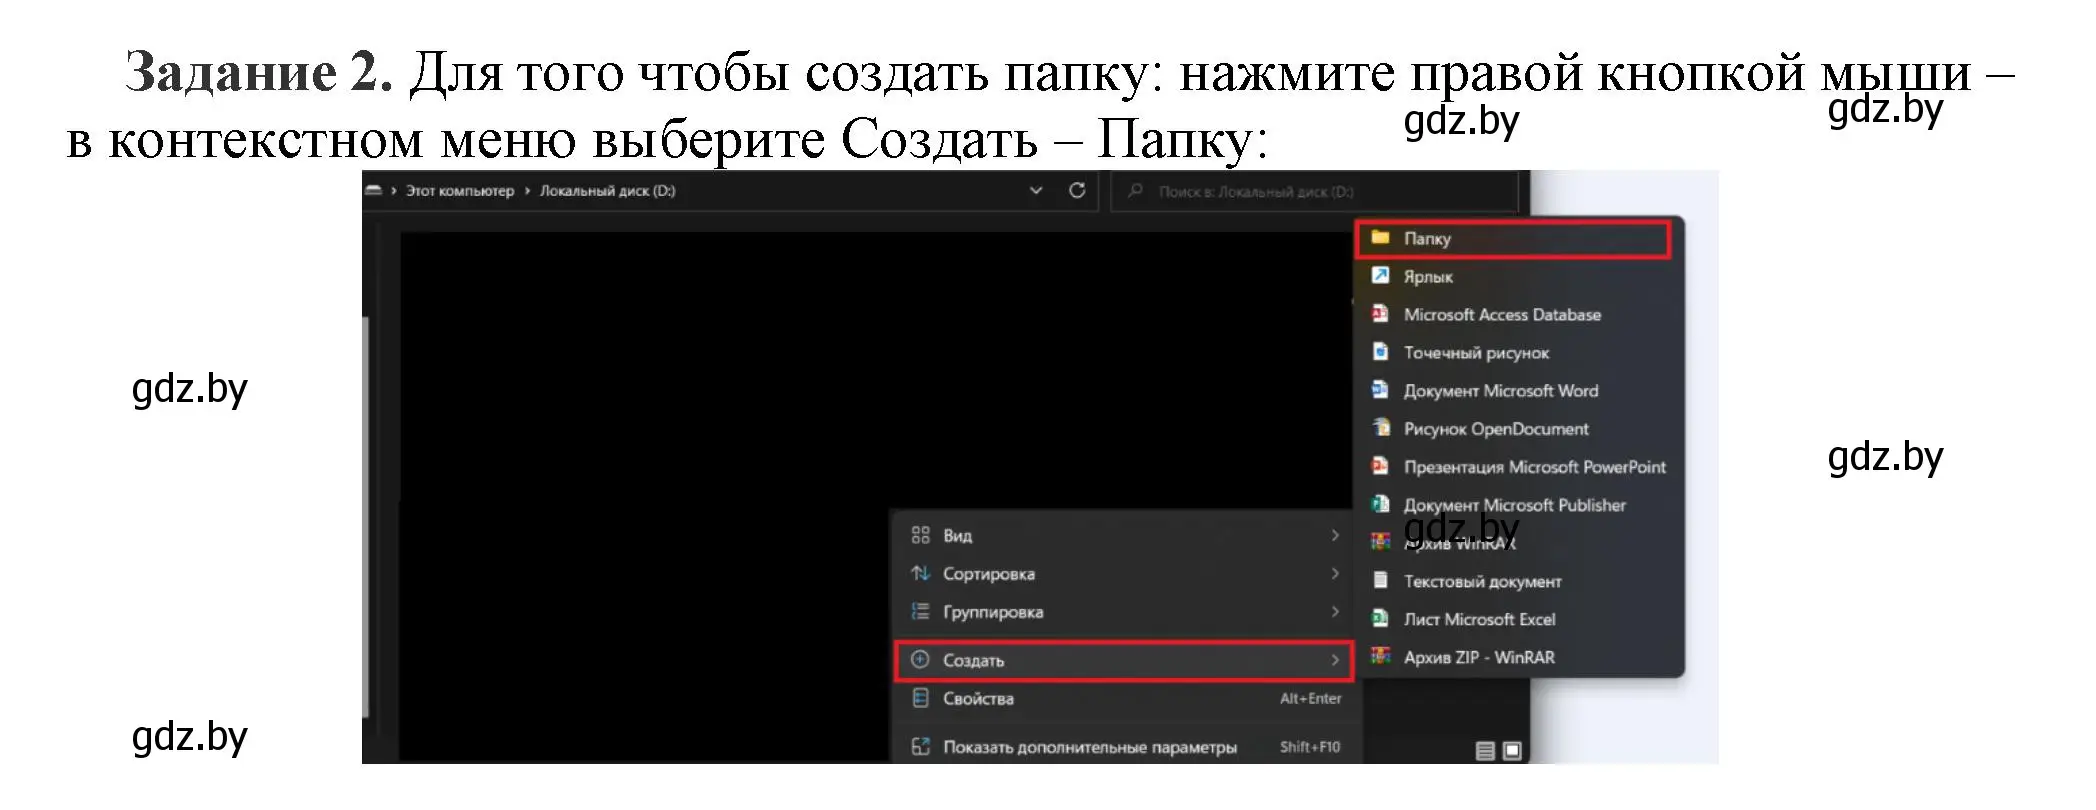The height and width of the screenshot is (810, 2096).
Task: Click the left navigation pane scrollbar
Action: pyautogui.click(x=366, y=517)
